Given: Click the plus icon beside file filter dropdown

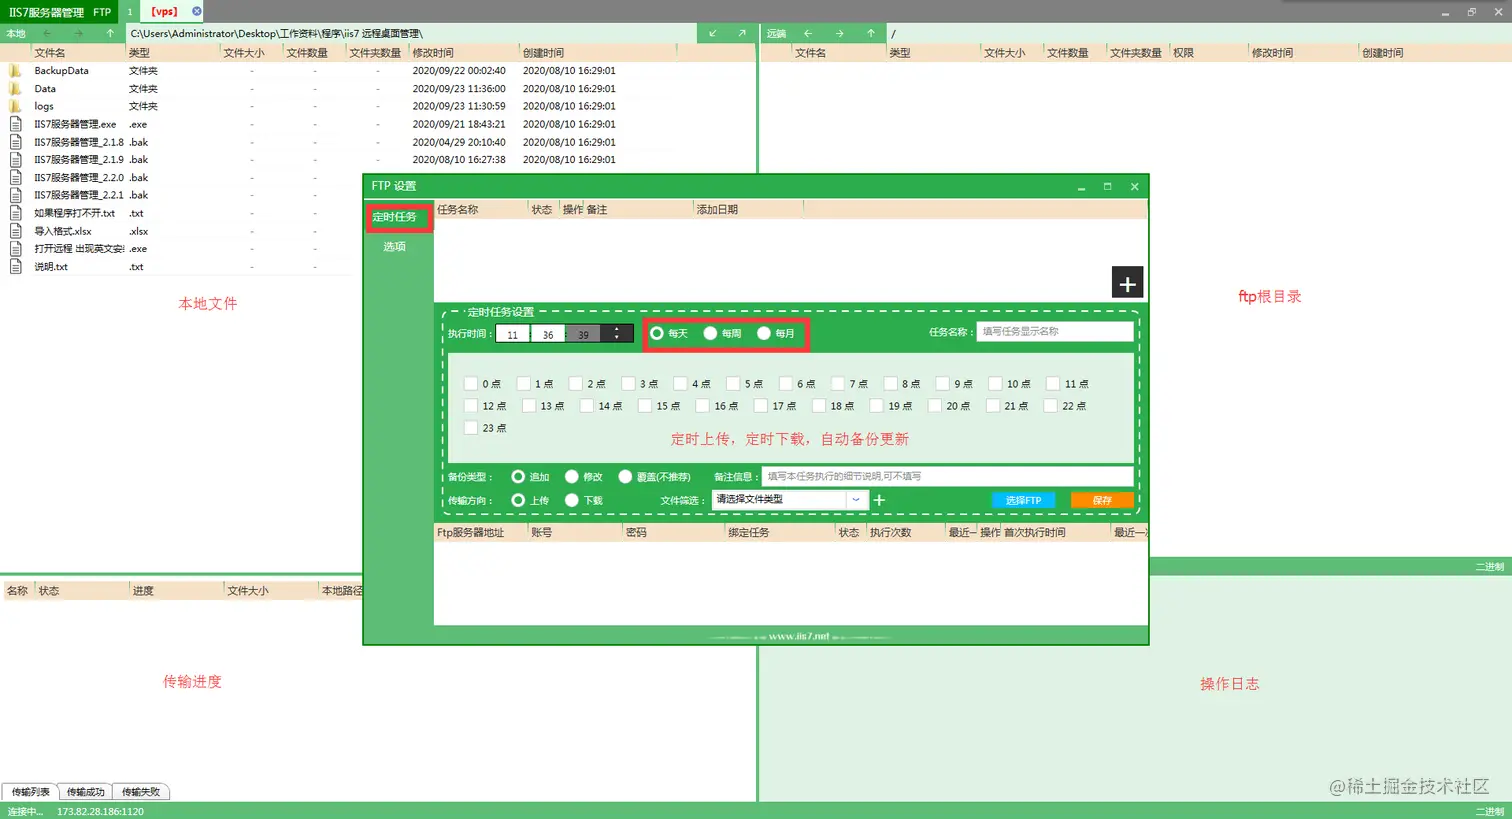Looking at the screenshot, I should (x=880, y=500).
